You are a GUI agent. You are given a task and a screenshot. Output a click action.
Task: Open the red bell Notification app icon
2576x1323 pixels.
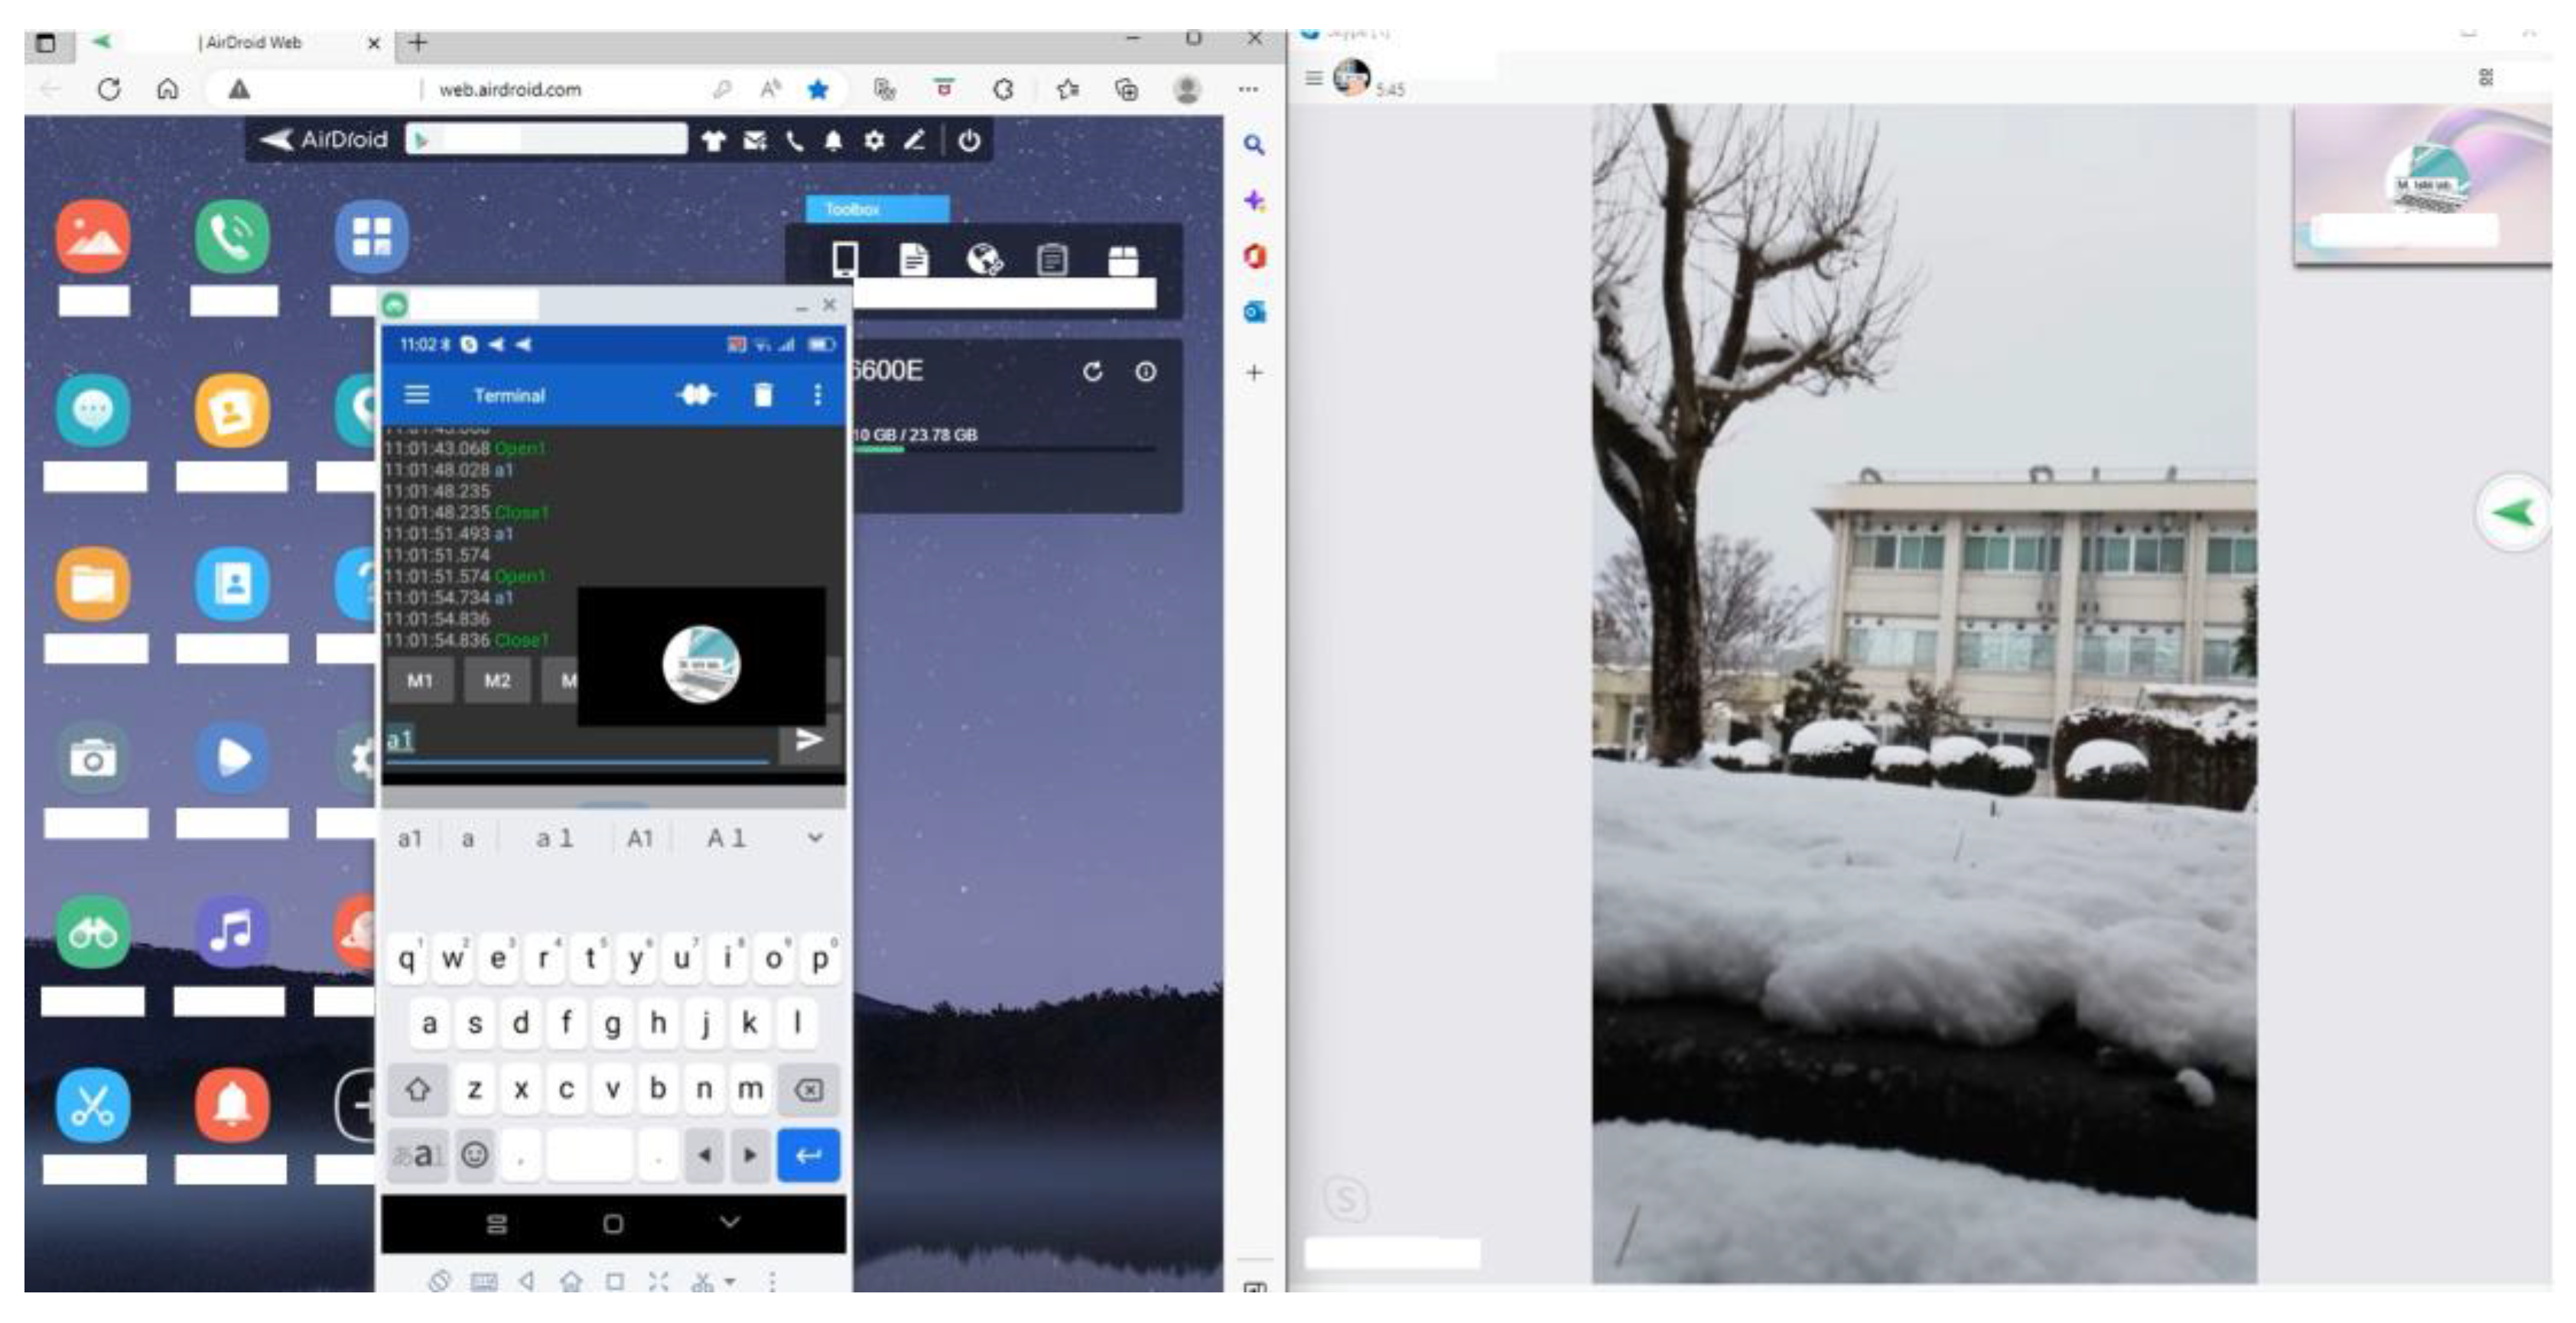pos(232,1106)
